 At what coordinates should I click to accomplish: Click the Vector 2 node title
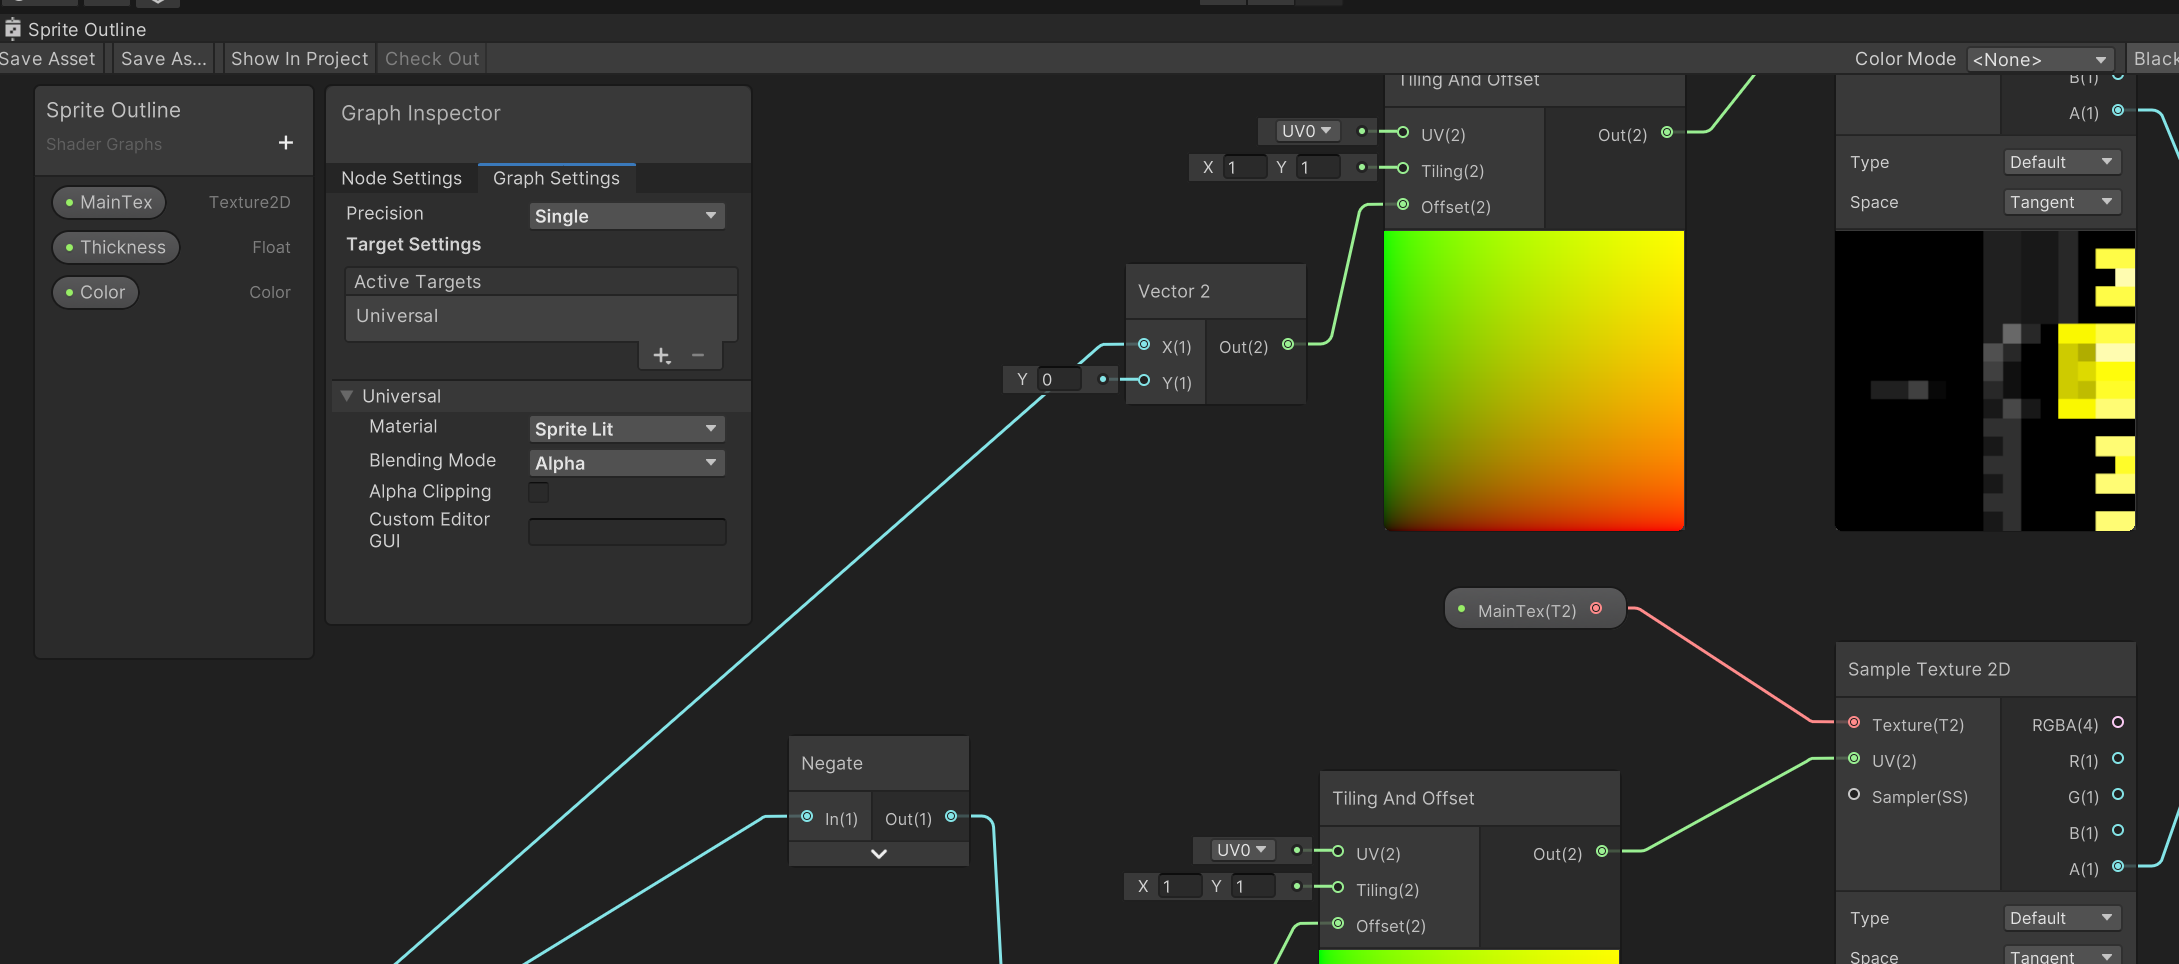click(x=1174, y=291)
